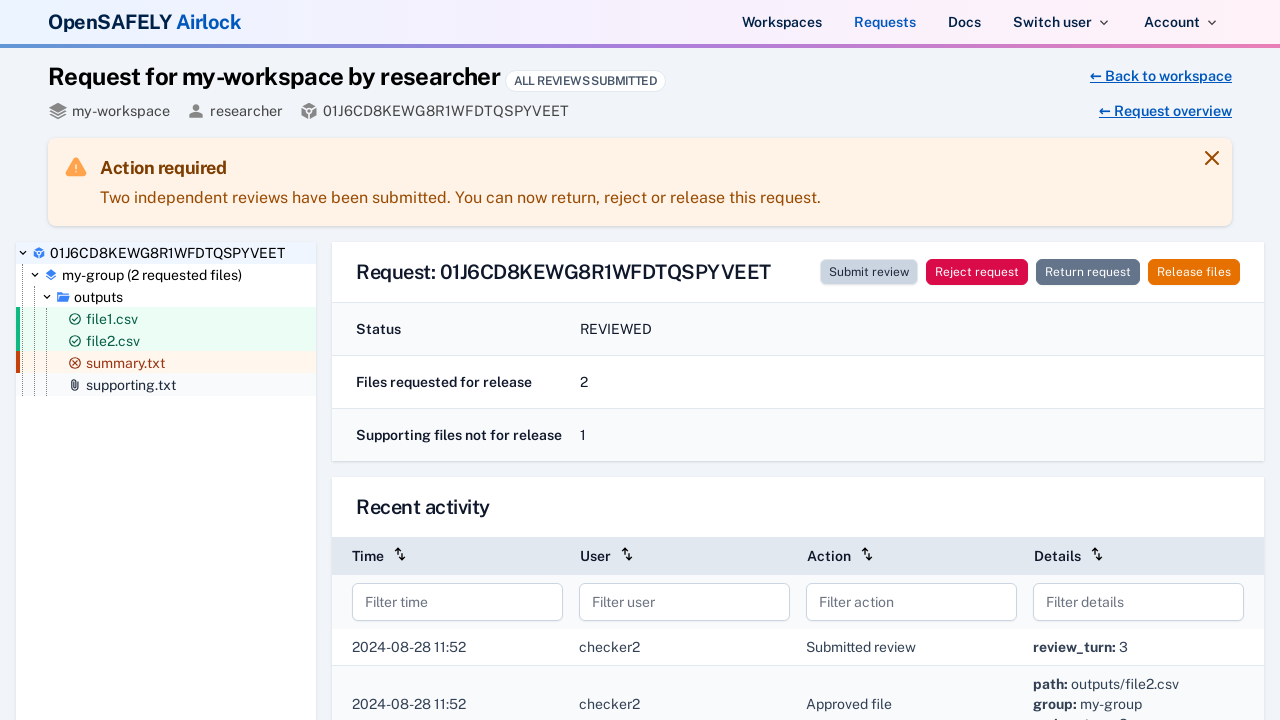Click the Release files button

pos(1193,271)
